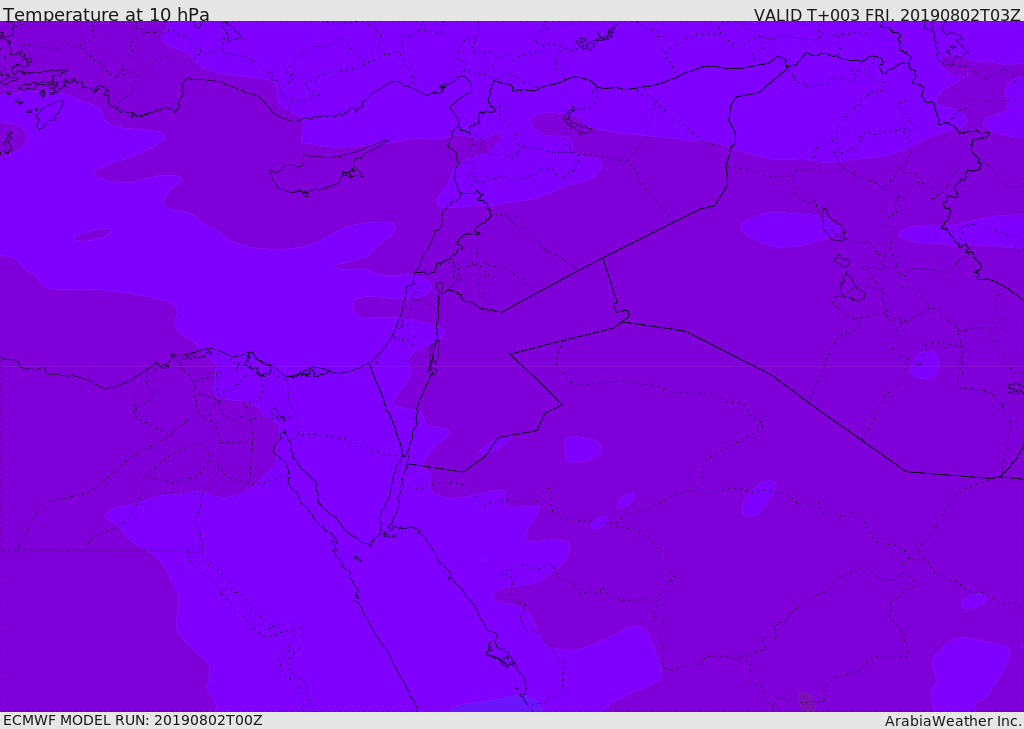Click the 'VALID T+003 FRI. 20190802T03Z' timestamp
Viewport: 1024px width, 729px height.
pos(887,14)
